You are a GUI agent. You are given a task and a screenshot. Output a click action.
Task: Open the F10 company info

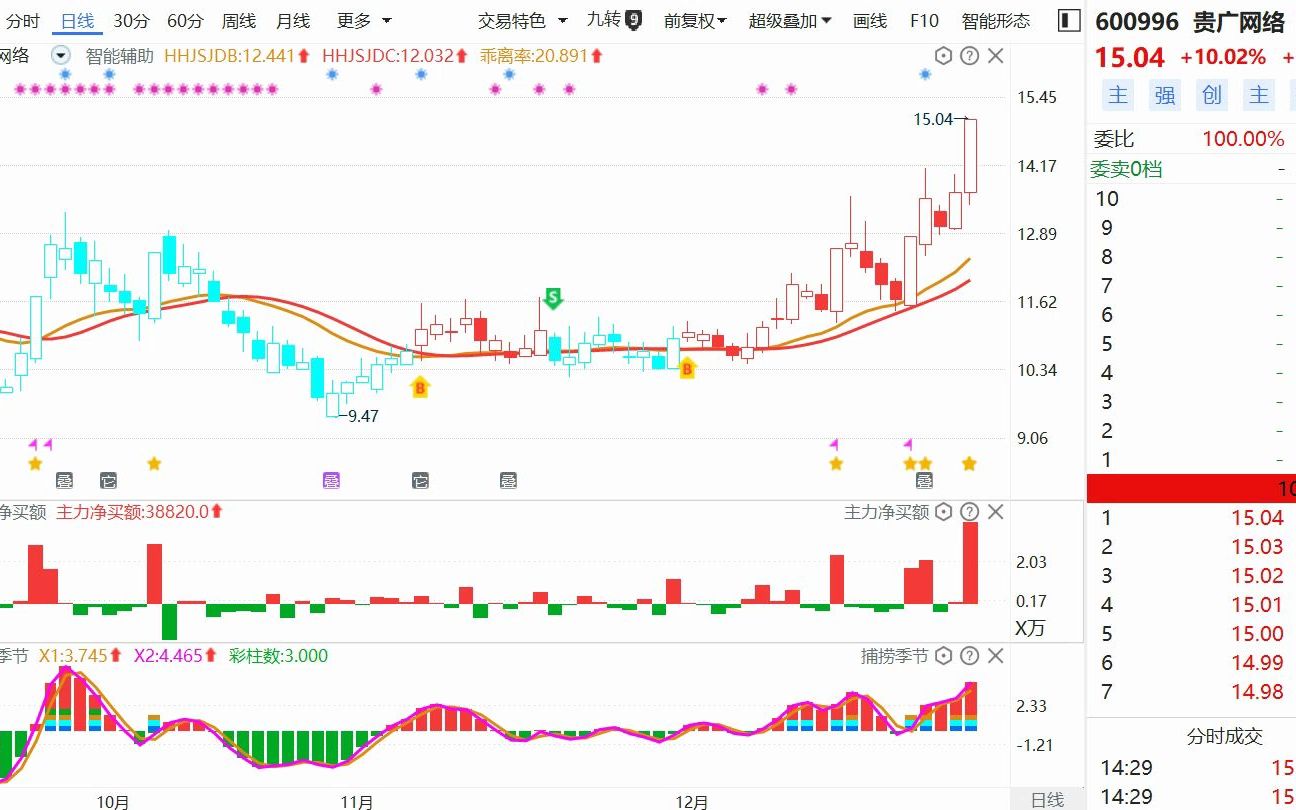click(924, 20)
